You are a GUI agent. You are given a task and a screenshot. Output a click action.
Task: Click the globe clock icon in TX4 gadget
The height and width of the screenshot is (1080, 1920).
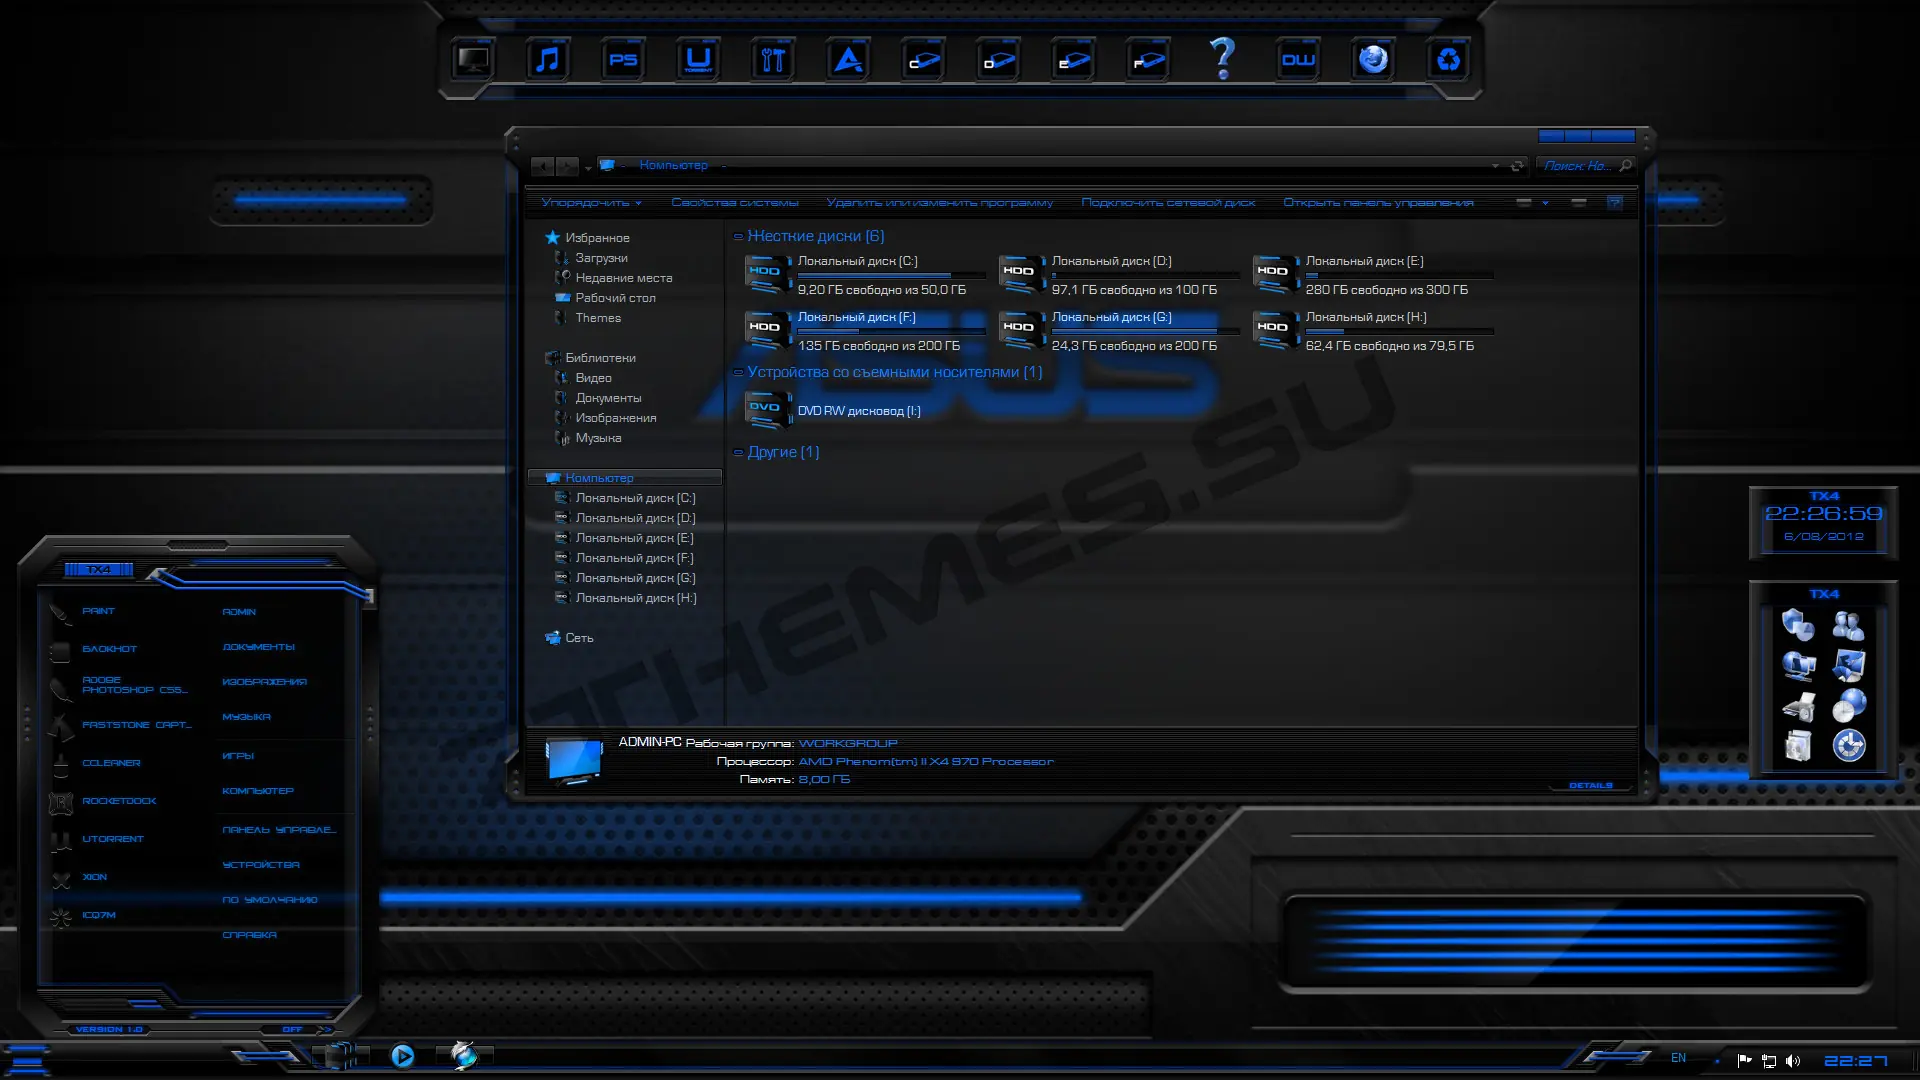point(1848,706)
